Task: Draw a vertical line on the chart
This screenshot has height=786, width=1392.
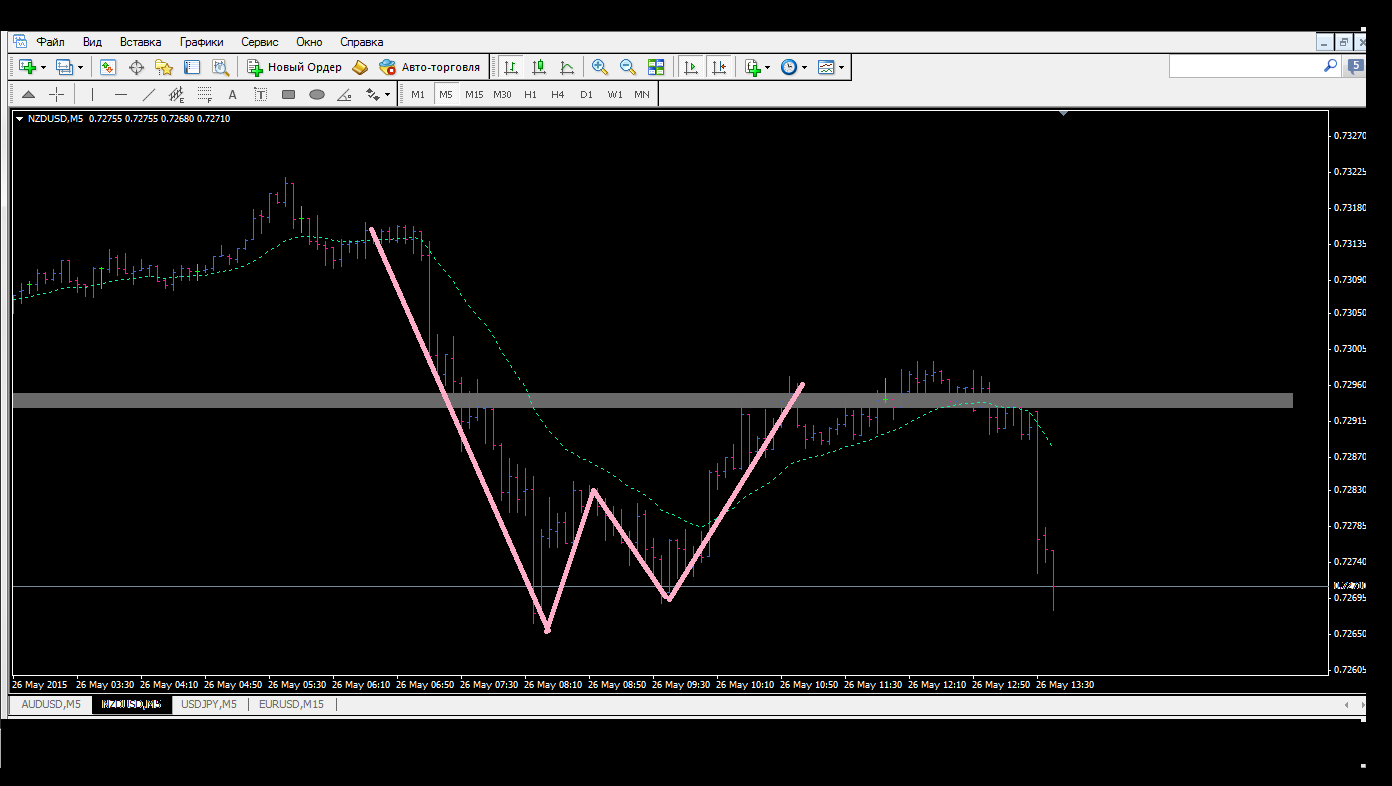Action: pyautogui.click(x=92, y=95)
